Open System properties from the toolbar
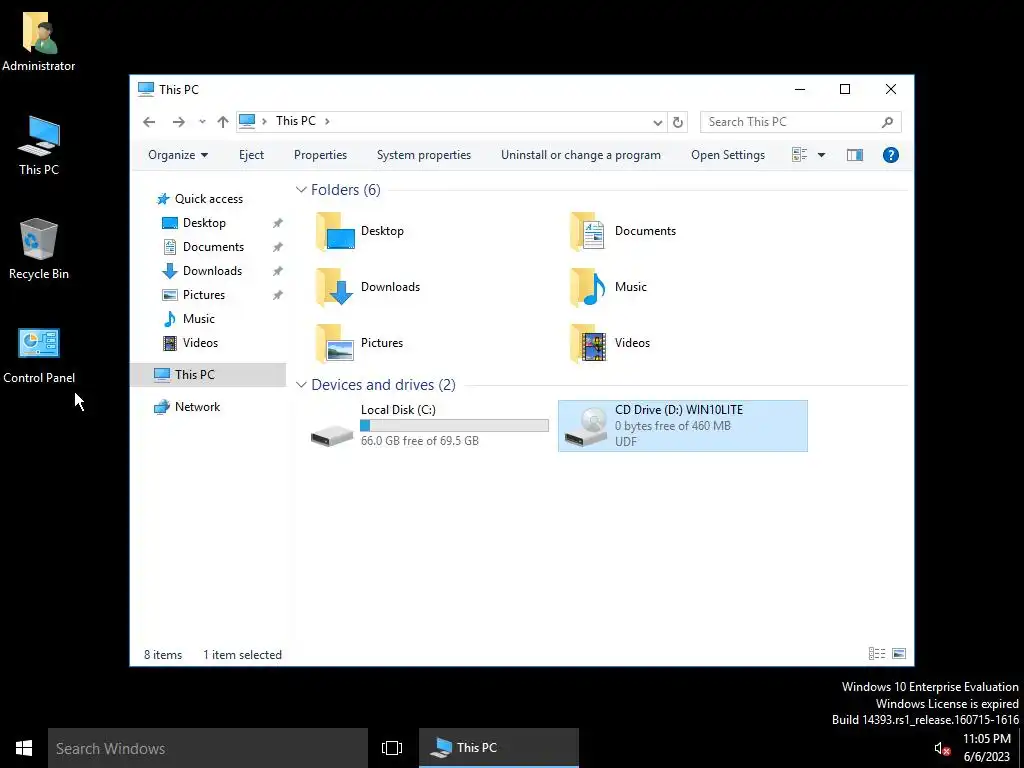Viewport: 1024px width, 768px height. pos(424,155)
